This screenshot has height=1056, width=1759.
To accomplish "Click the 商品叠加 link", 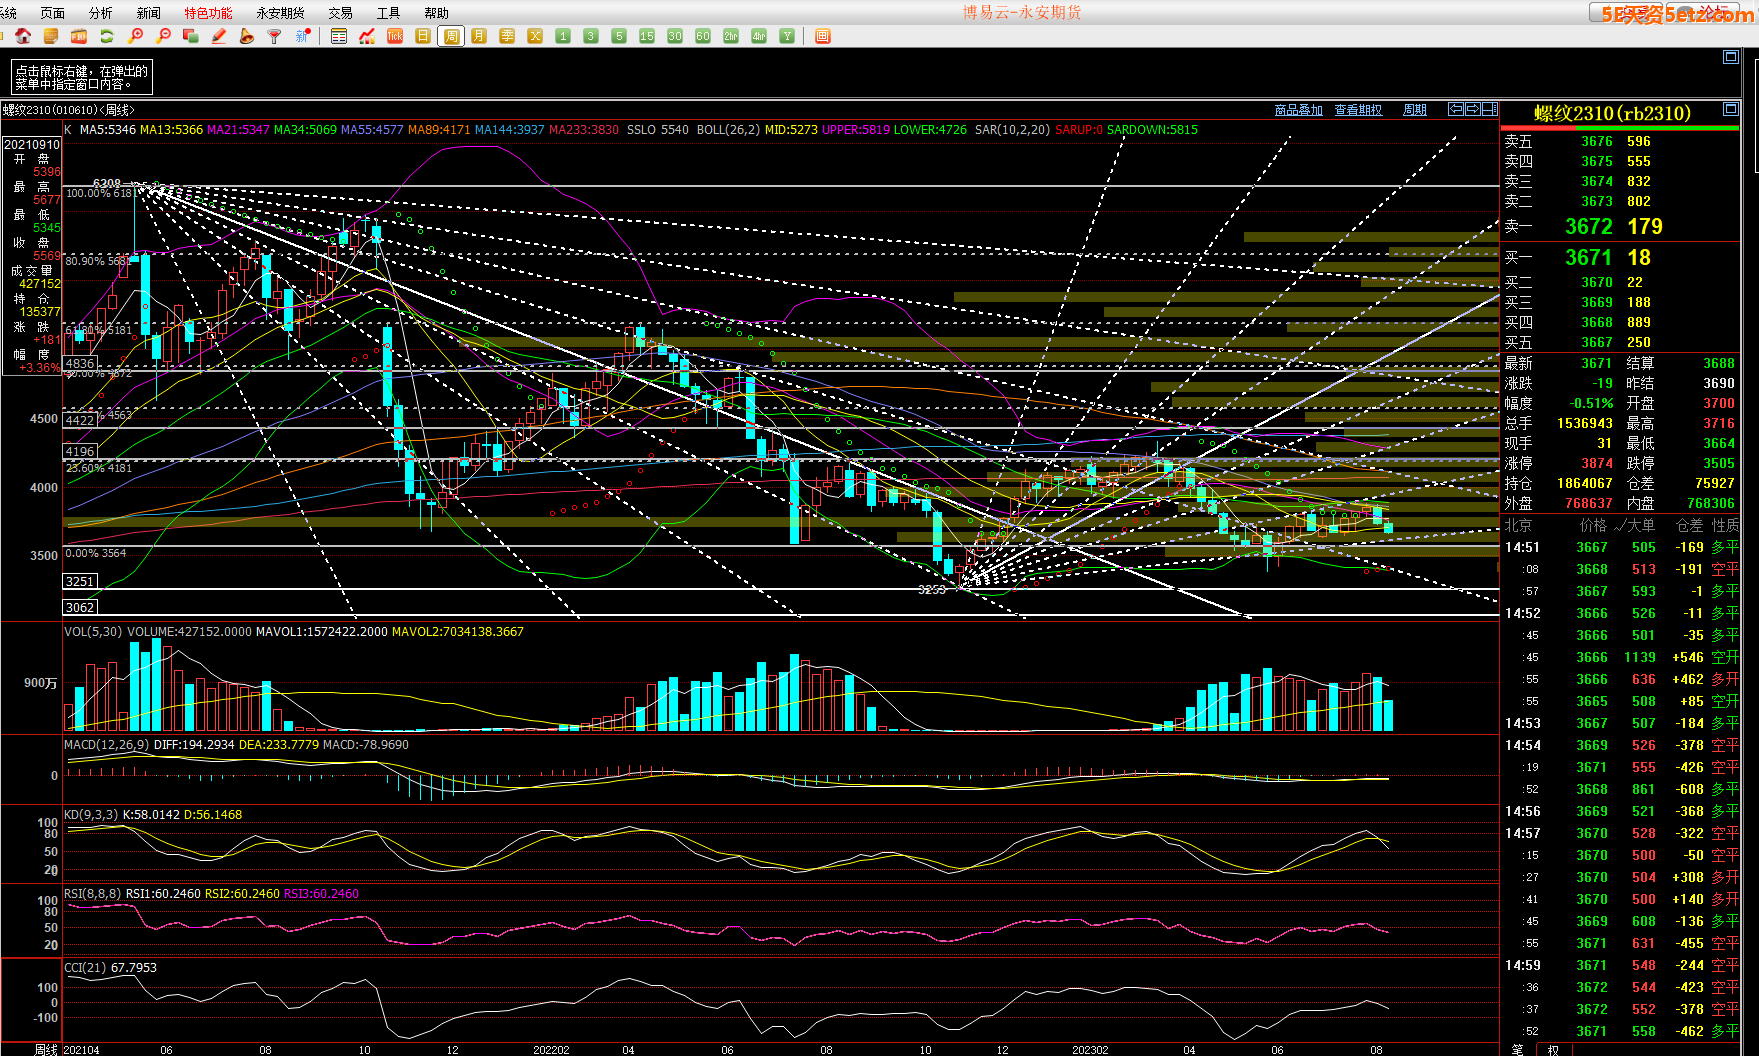I will [x=1298, y=110].
